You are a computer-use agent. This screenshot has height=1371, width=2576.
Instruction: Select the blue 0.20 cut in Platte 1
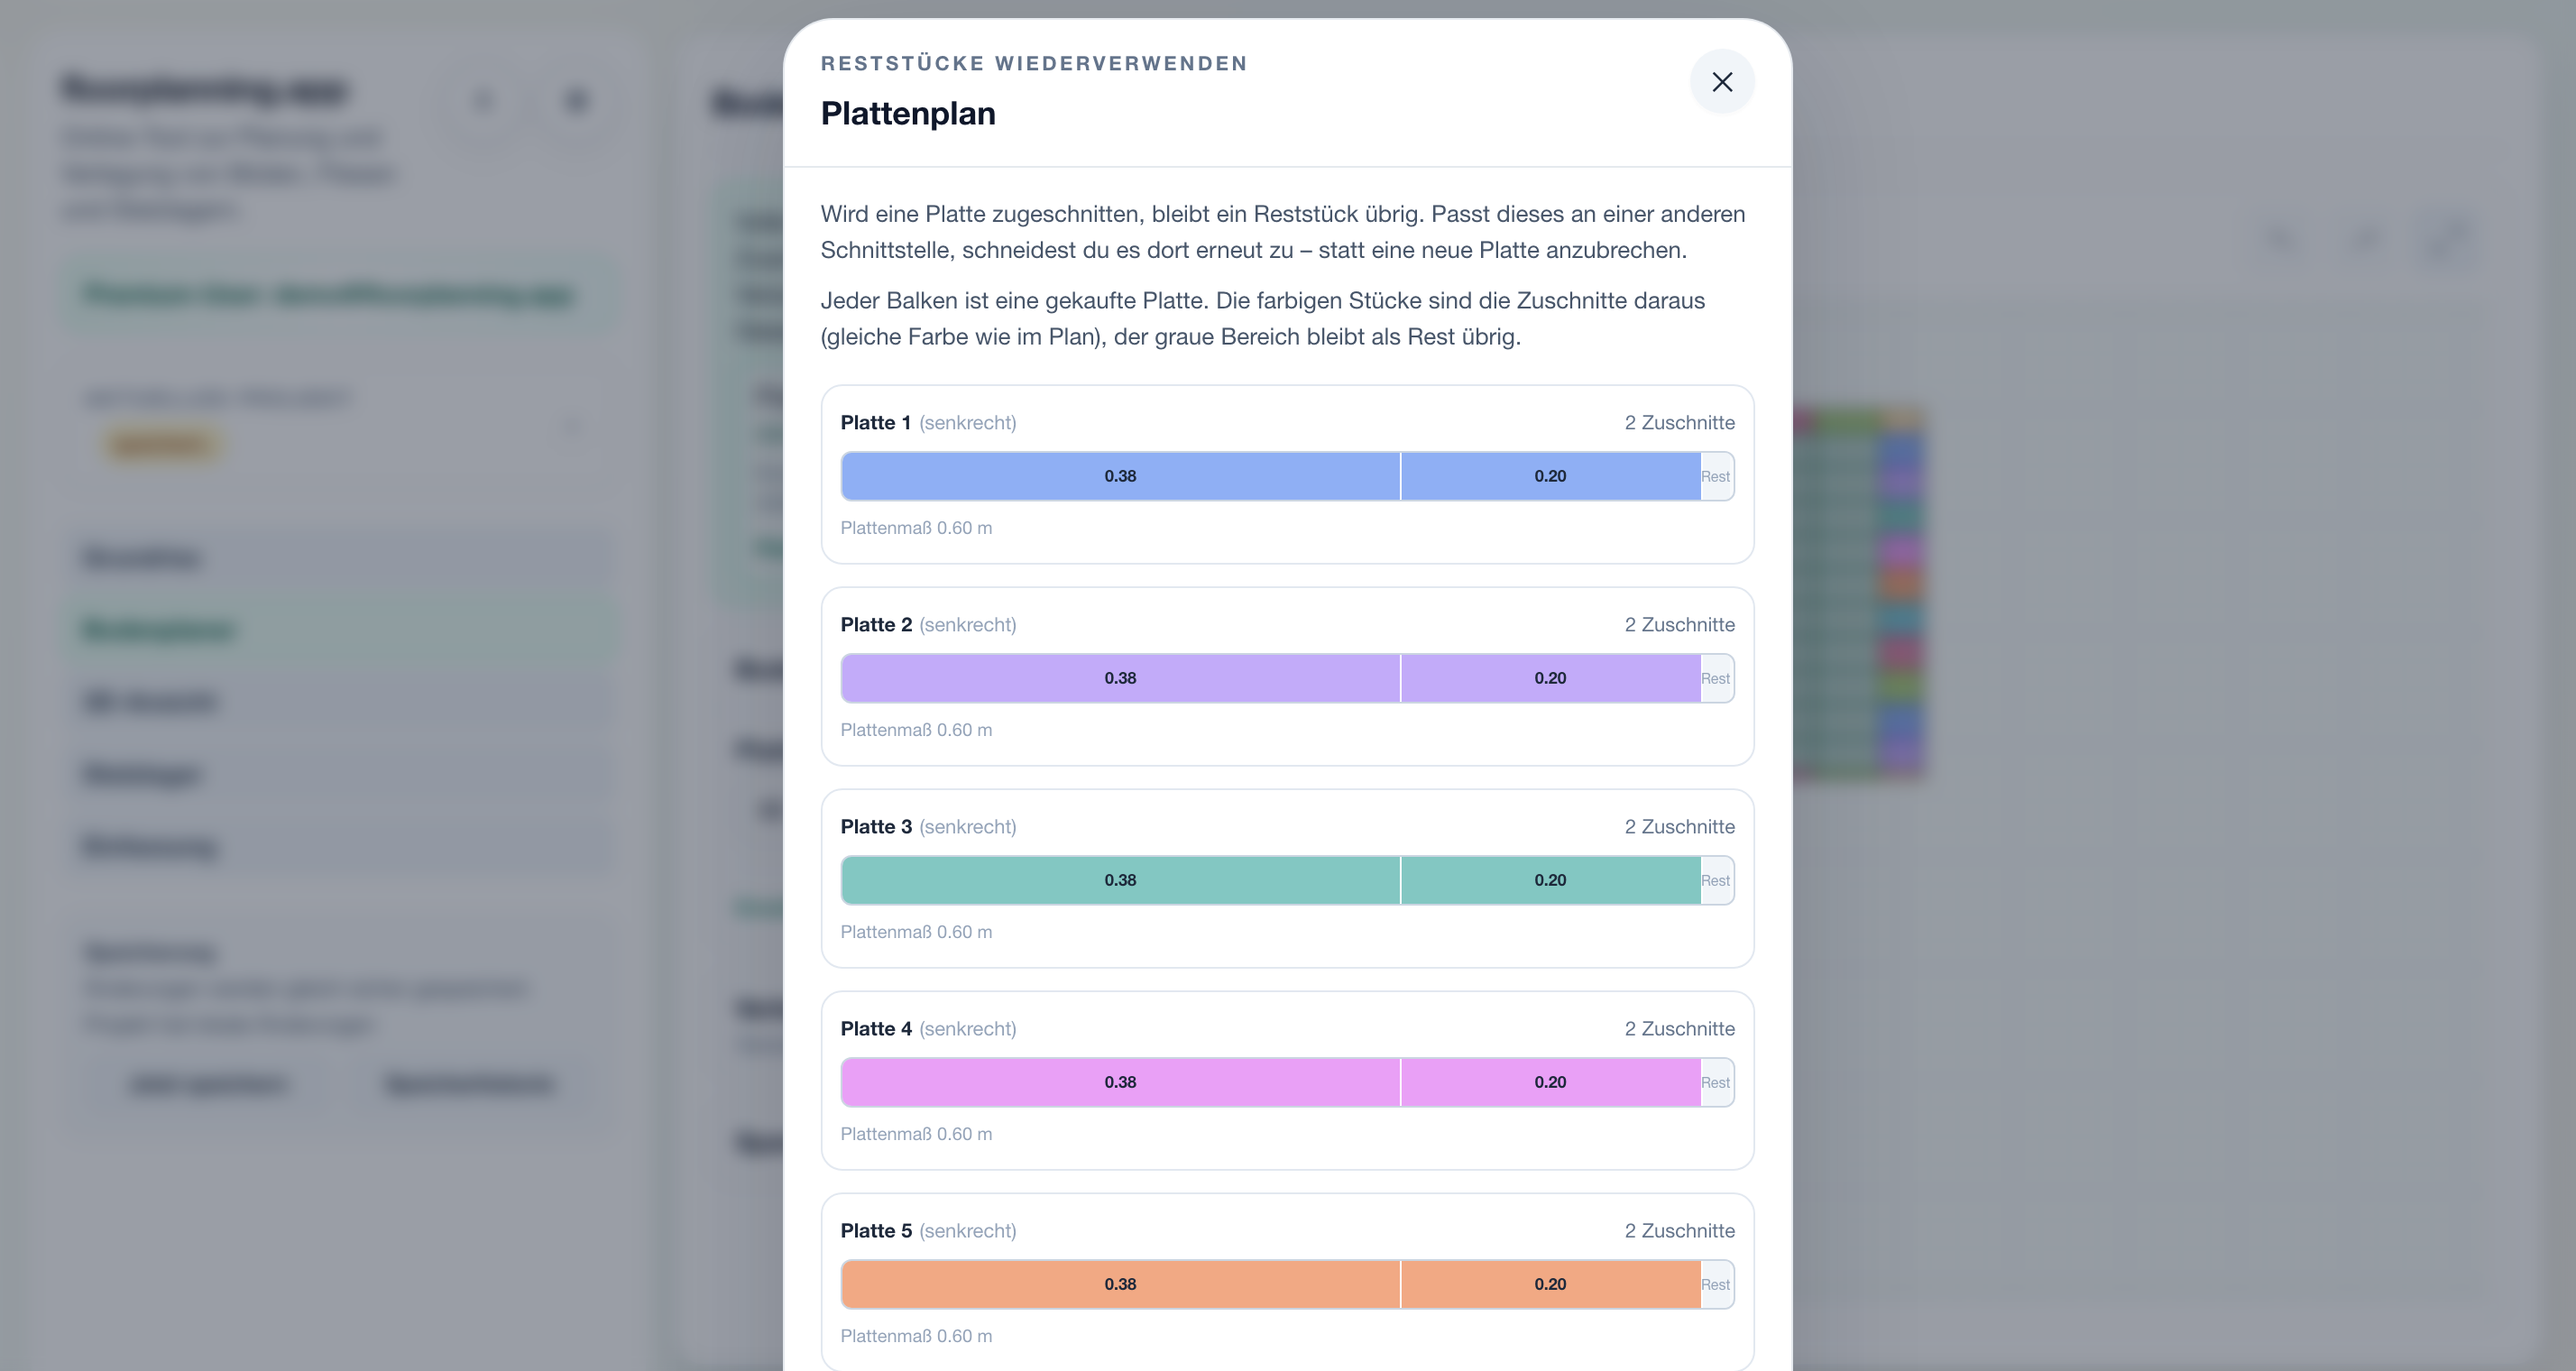tap(1550, 476)
